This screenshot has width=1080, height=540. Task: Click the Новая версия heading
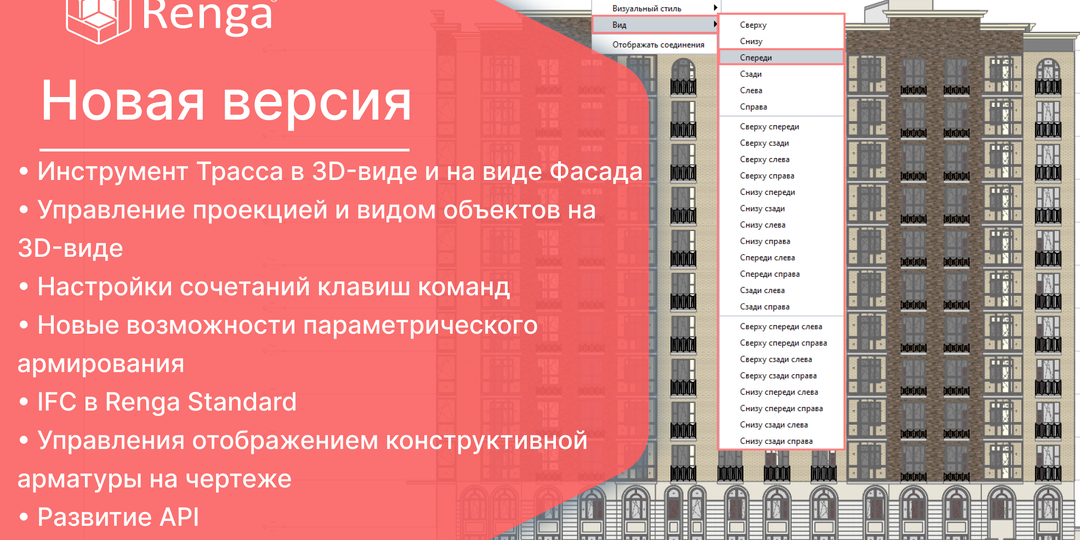pos(226,102)
